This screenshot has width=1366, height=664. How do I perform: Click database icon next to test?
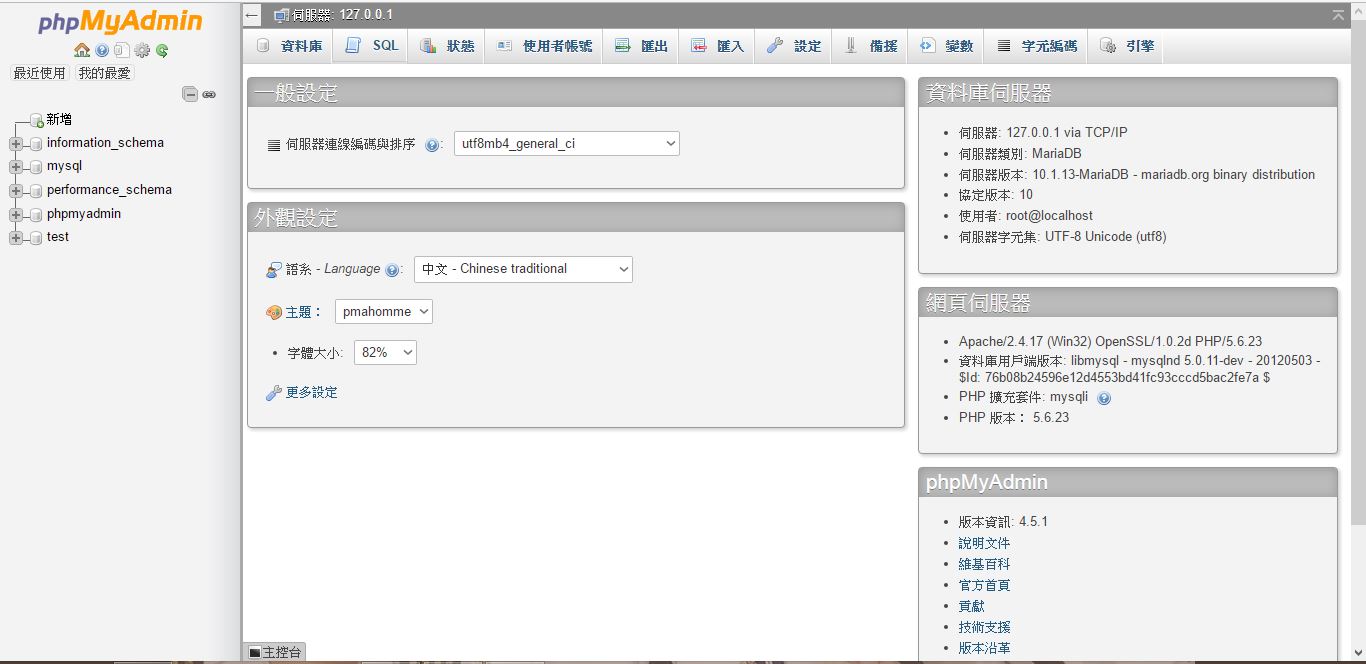[36, 237]
